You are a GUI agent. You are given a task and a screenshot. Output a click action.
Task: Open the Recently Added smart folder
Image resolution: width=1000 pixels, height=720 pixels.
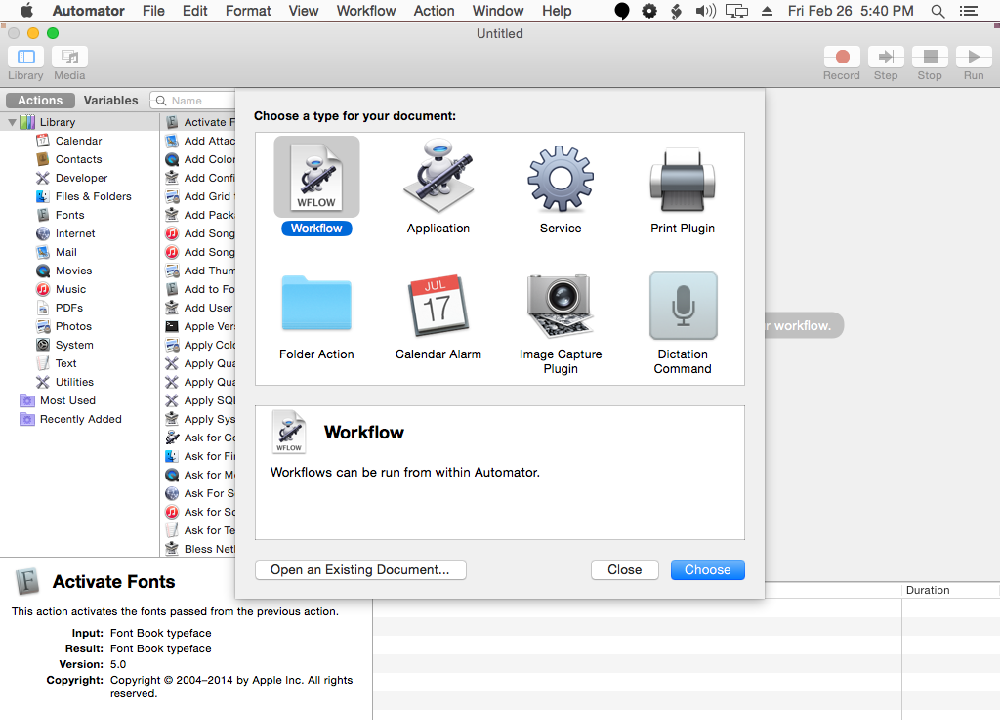click(x=80, y=419)
